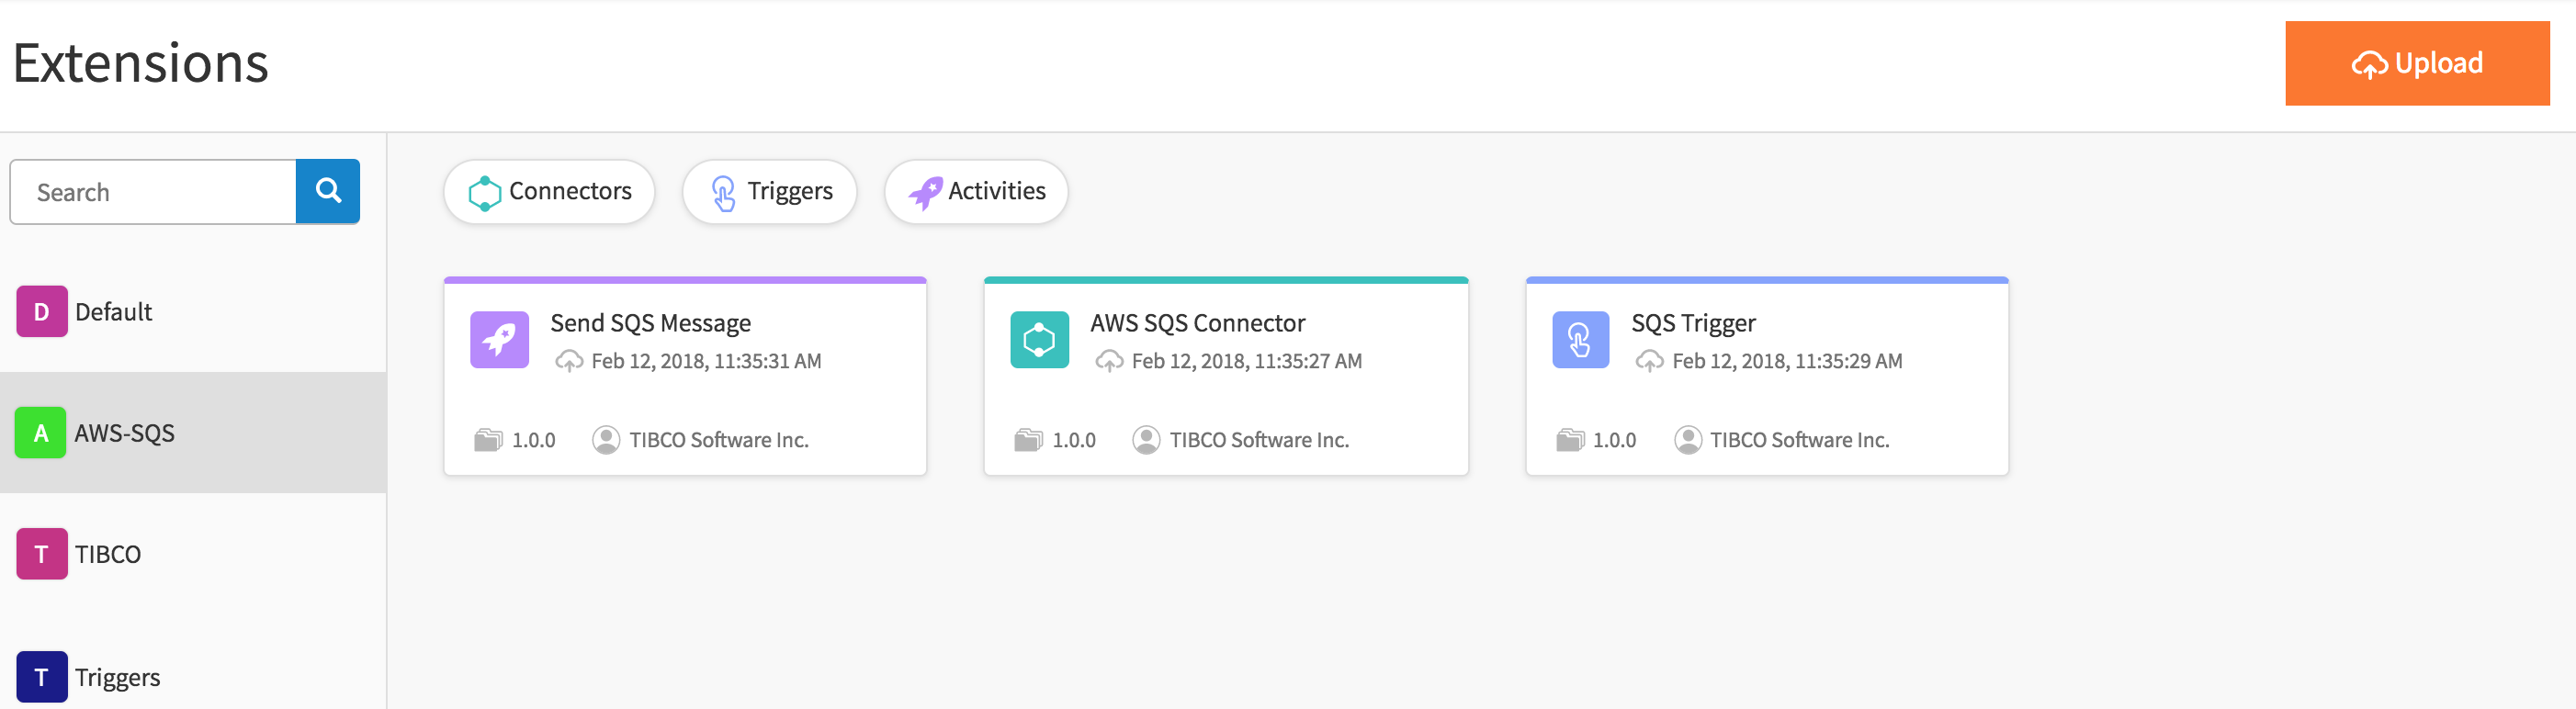Toggle the Triggers filter chip
2576x709 pixels.
coord(769,191)
